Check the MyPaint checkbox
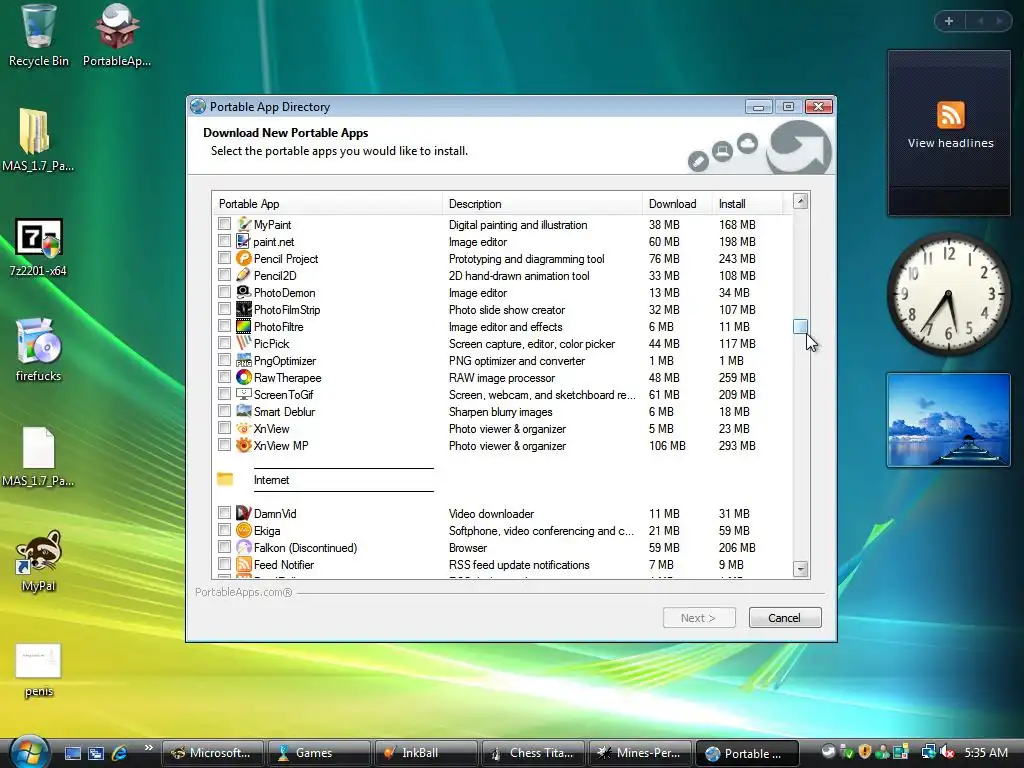The image size is (1024, 768). [225, 224]
